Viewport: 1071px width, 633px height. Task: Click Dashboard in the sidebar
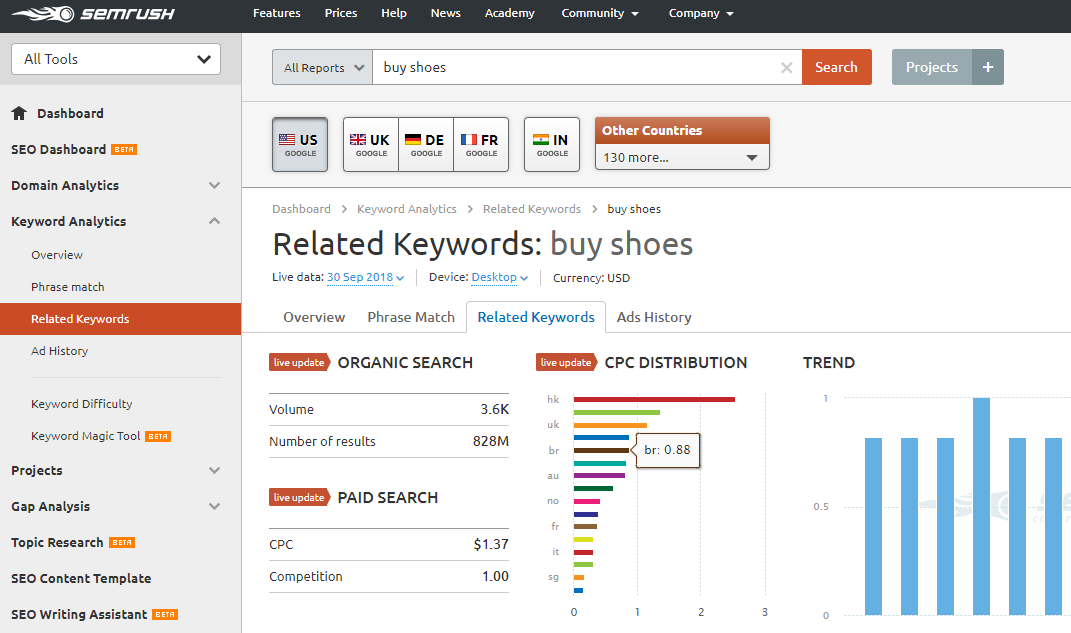click(70, 113)
